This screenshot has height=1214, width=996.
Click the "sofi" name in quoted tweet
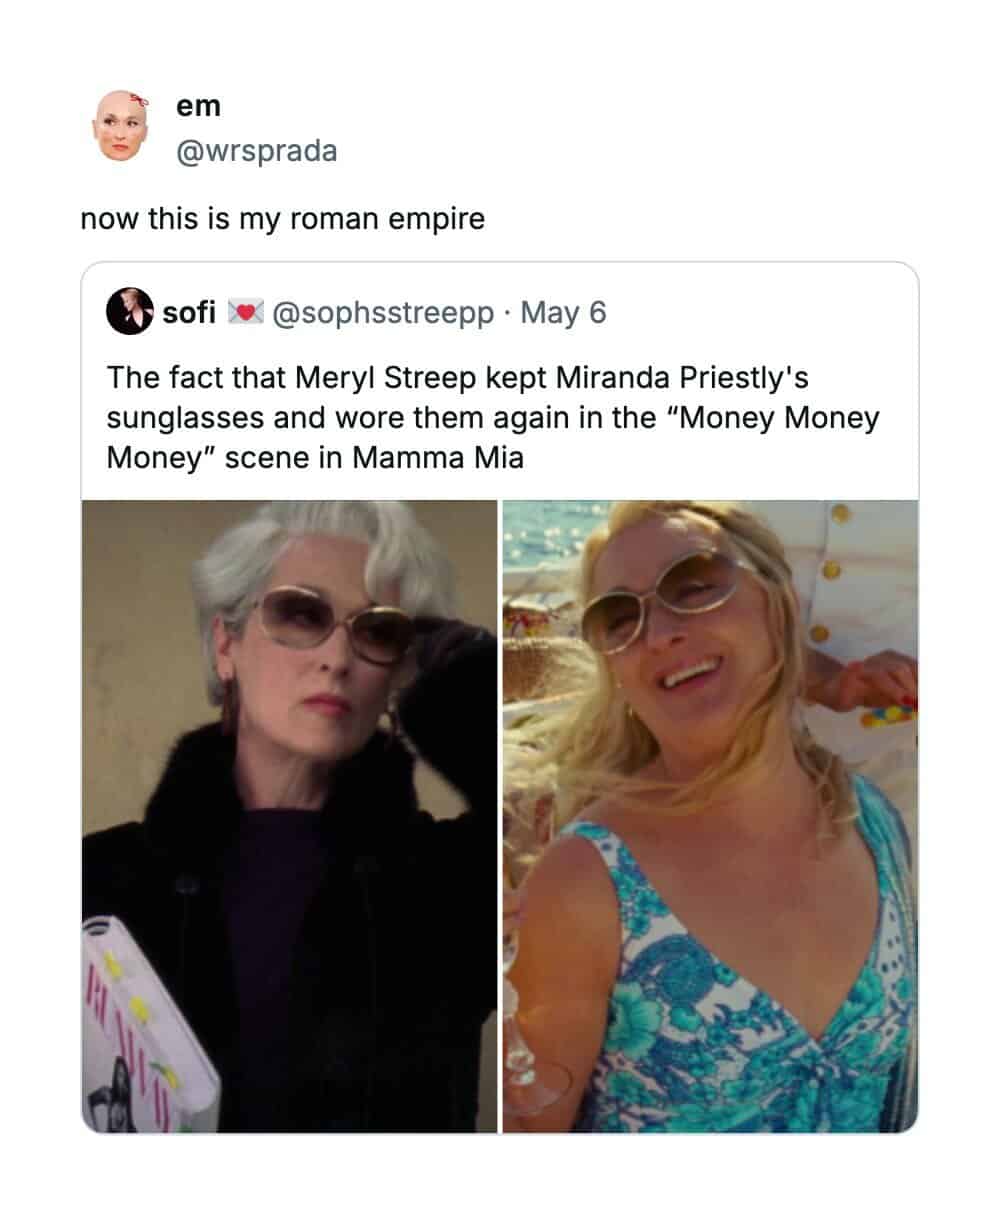click(189, 313)
